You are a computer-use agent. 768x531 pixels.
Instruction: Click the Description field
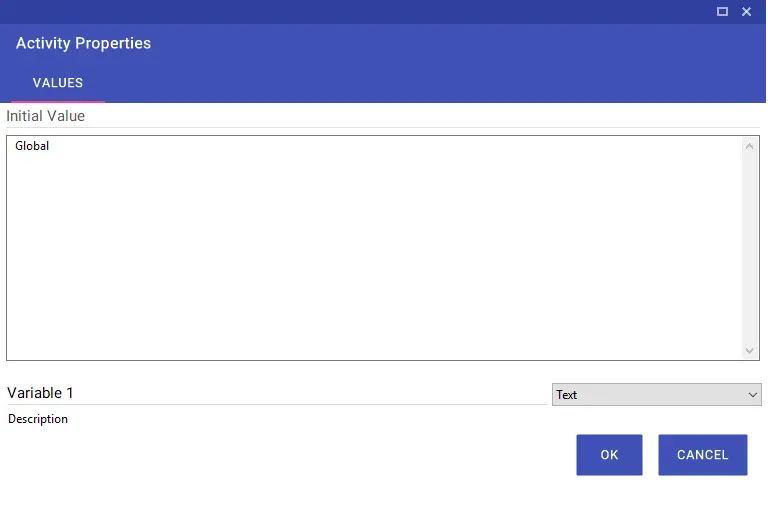38,419
